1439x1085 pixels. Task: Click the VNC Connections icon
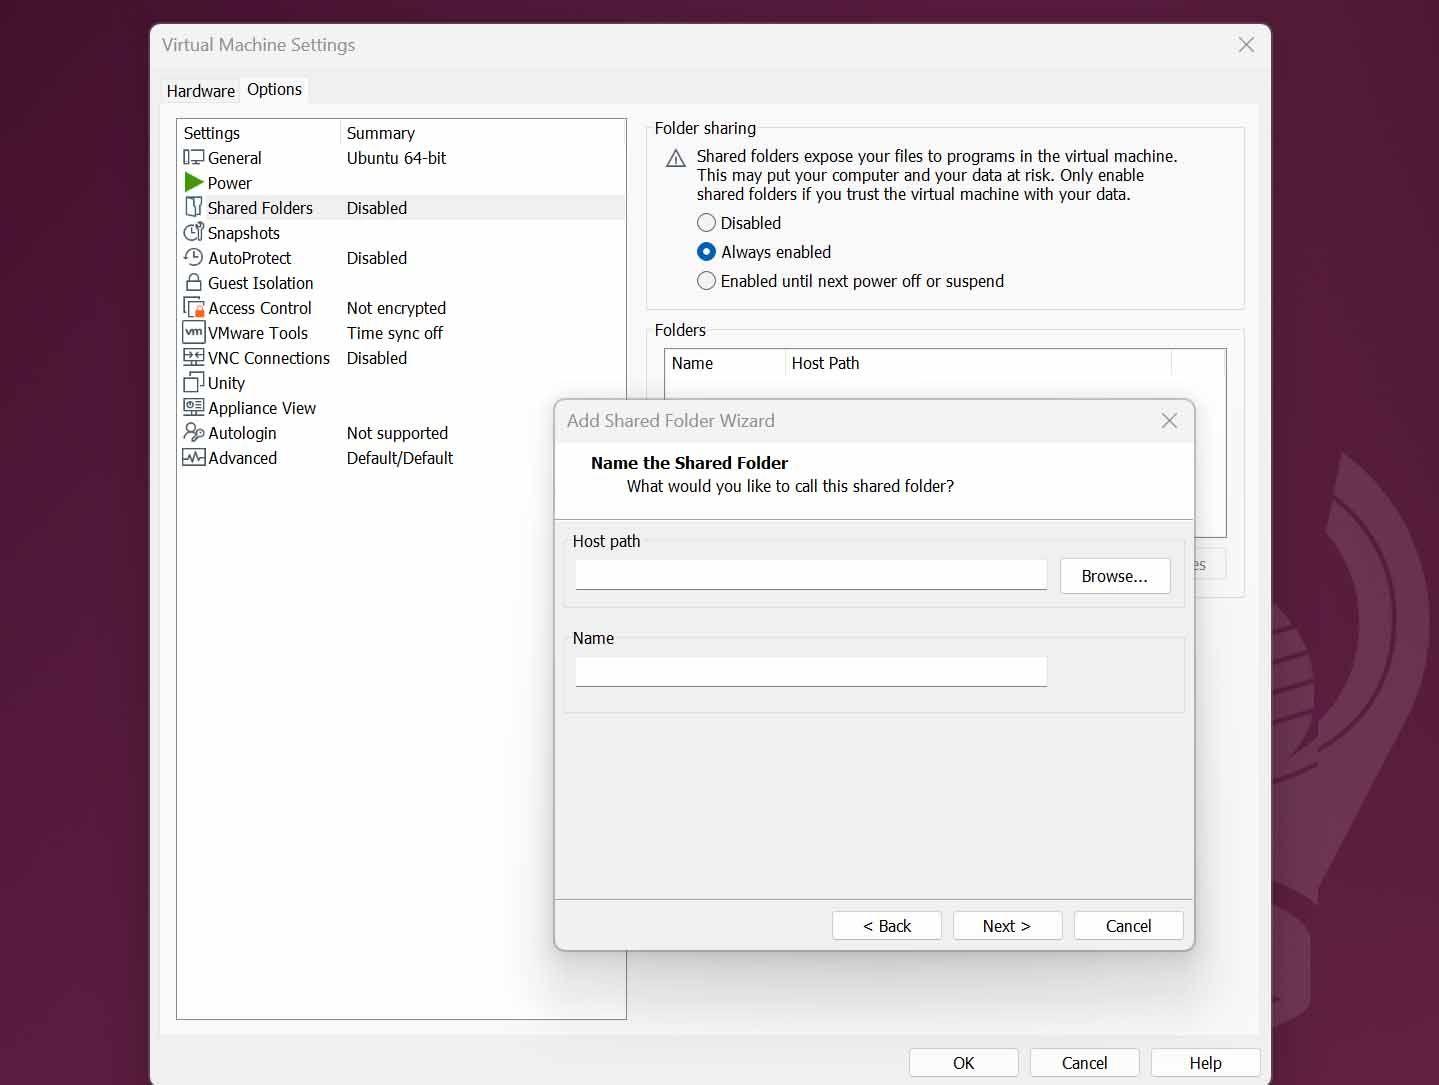tap(194, 357)
